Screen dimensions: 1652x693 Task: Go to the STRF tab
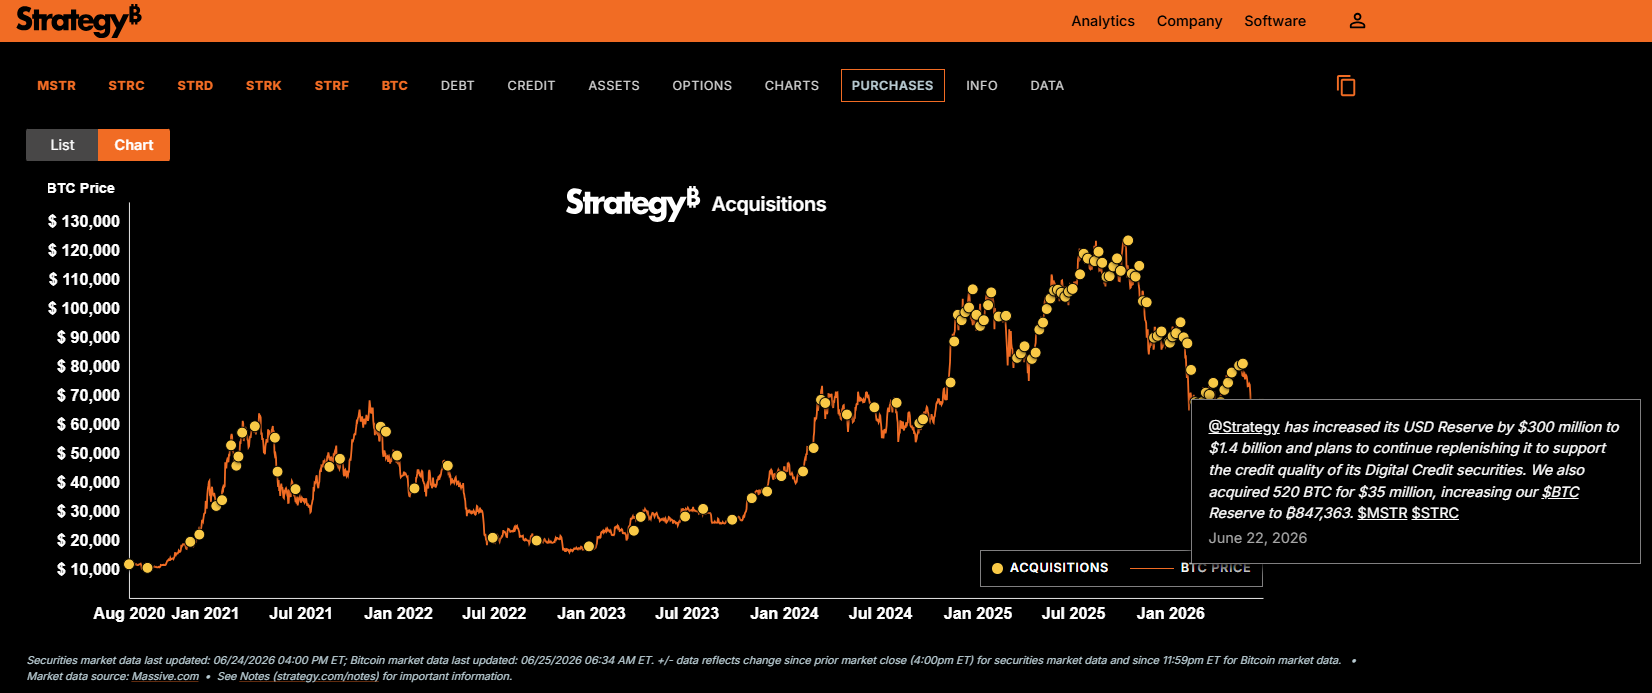(332, 86)
